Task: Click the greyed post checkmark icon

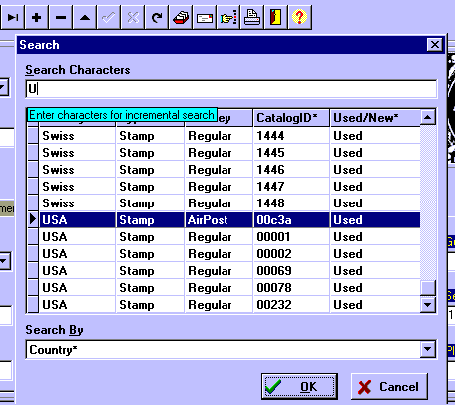Action: pos(109,17)
